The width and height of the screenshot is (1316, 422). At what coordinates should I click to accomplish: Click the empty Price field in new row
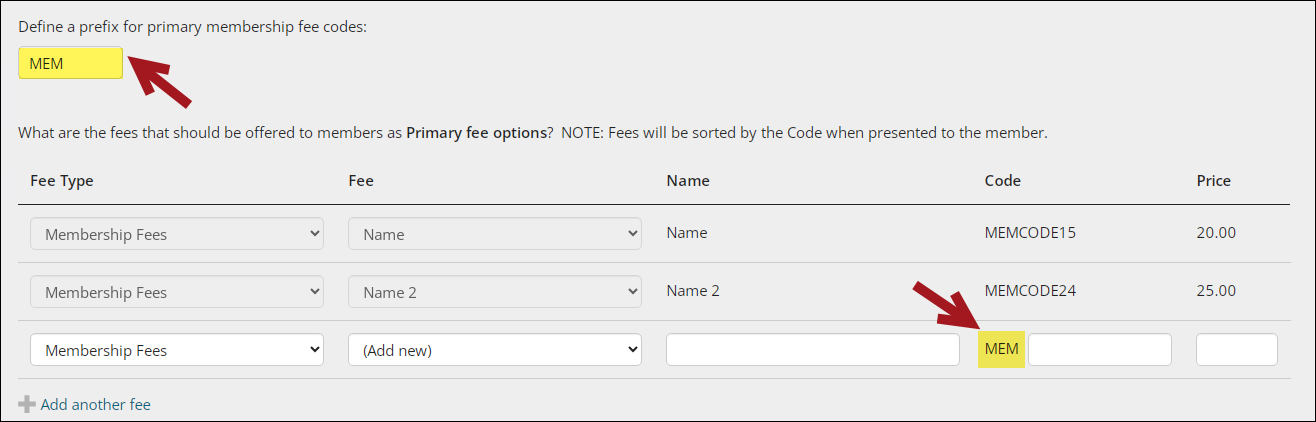pos(1236,350)
